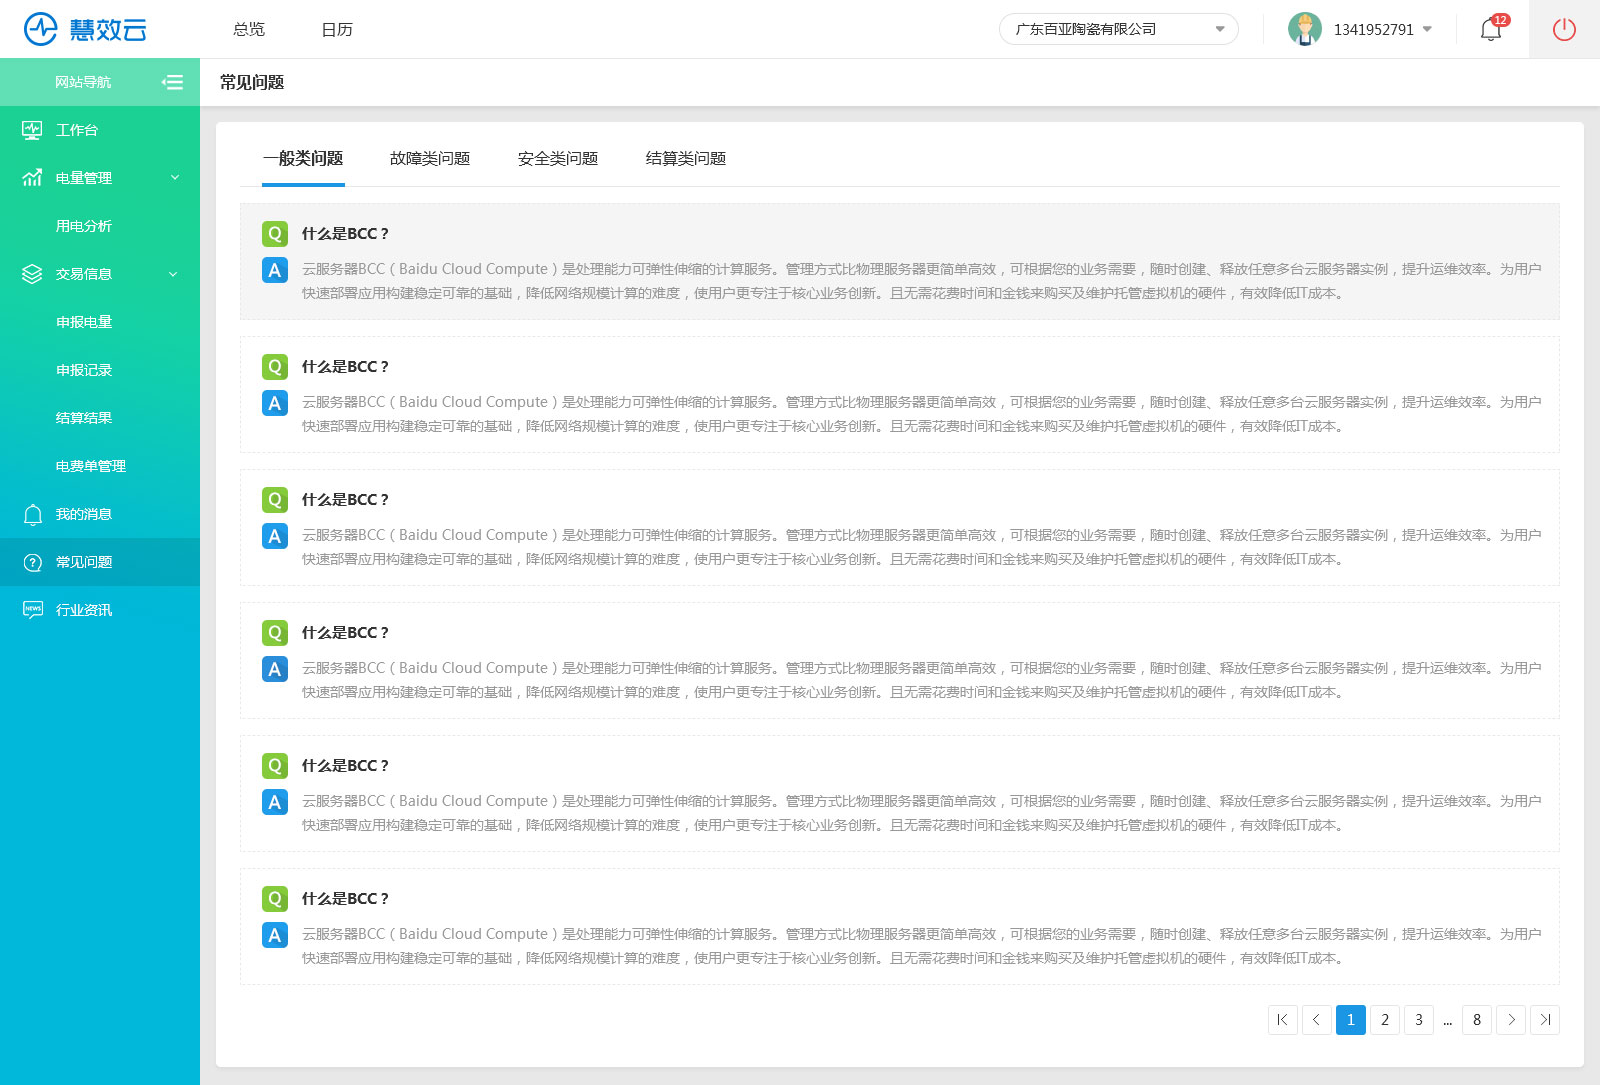Click the 我的消息 bell icon in sidebar
This screenshot has width=1600, height=1085.
coord(32,514)
